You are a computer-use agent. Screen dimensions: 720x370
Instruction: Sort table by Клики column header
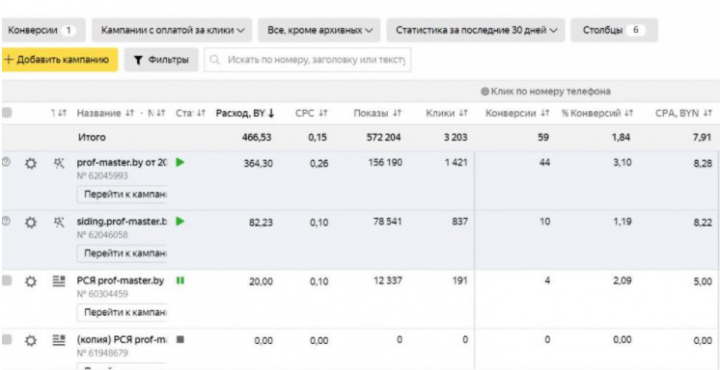coord(446,113)
